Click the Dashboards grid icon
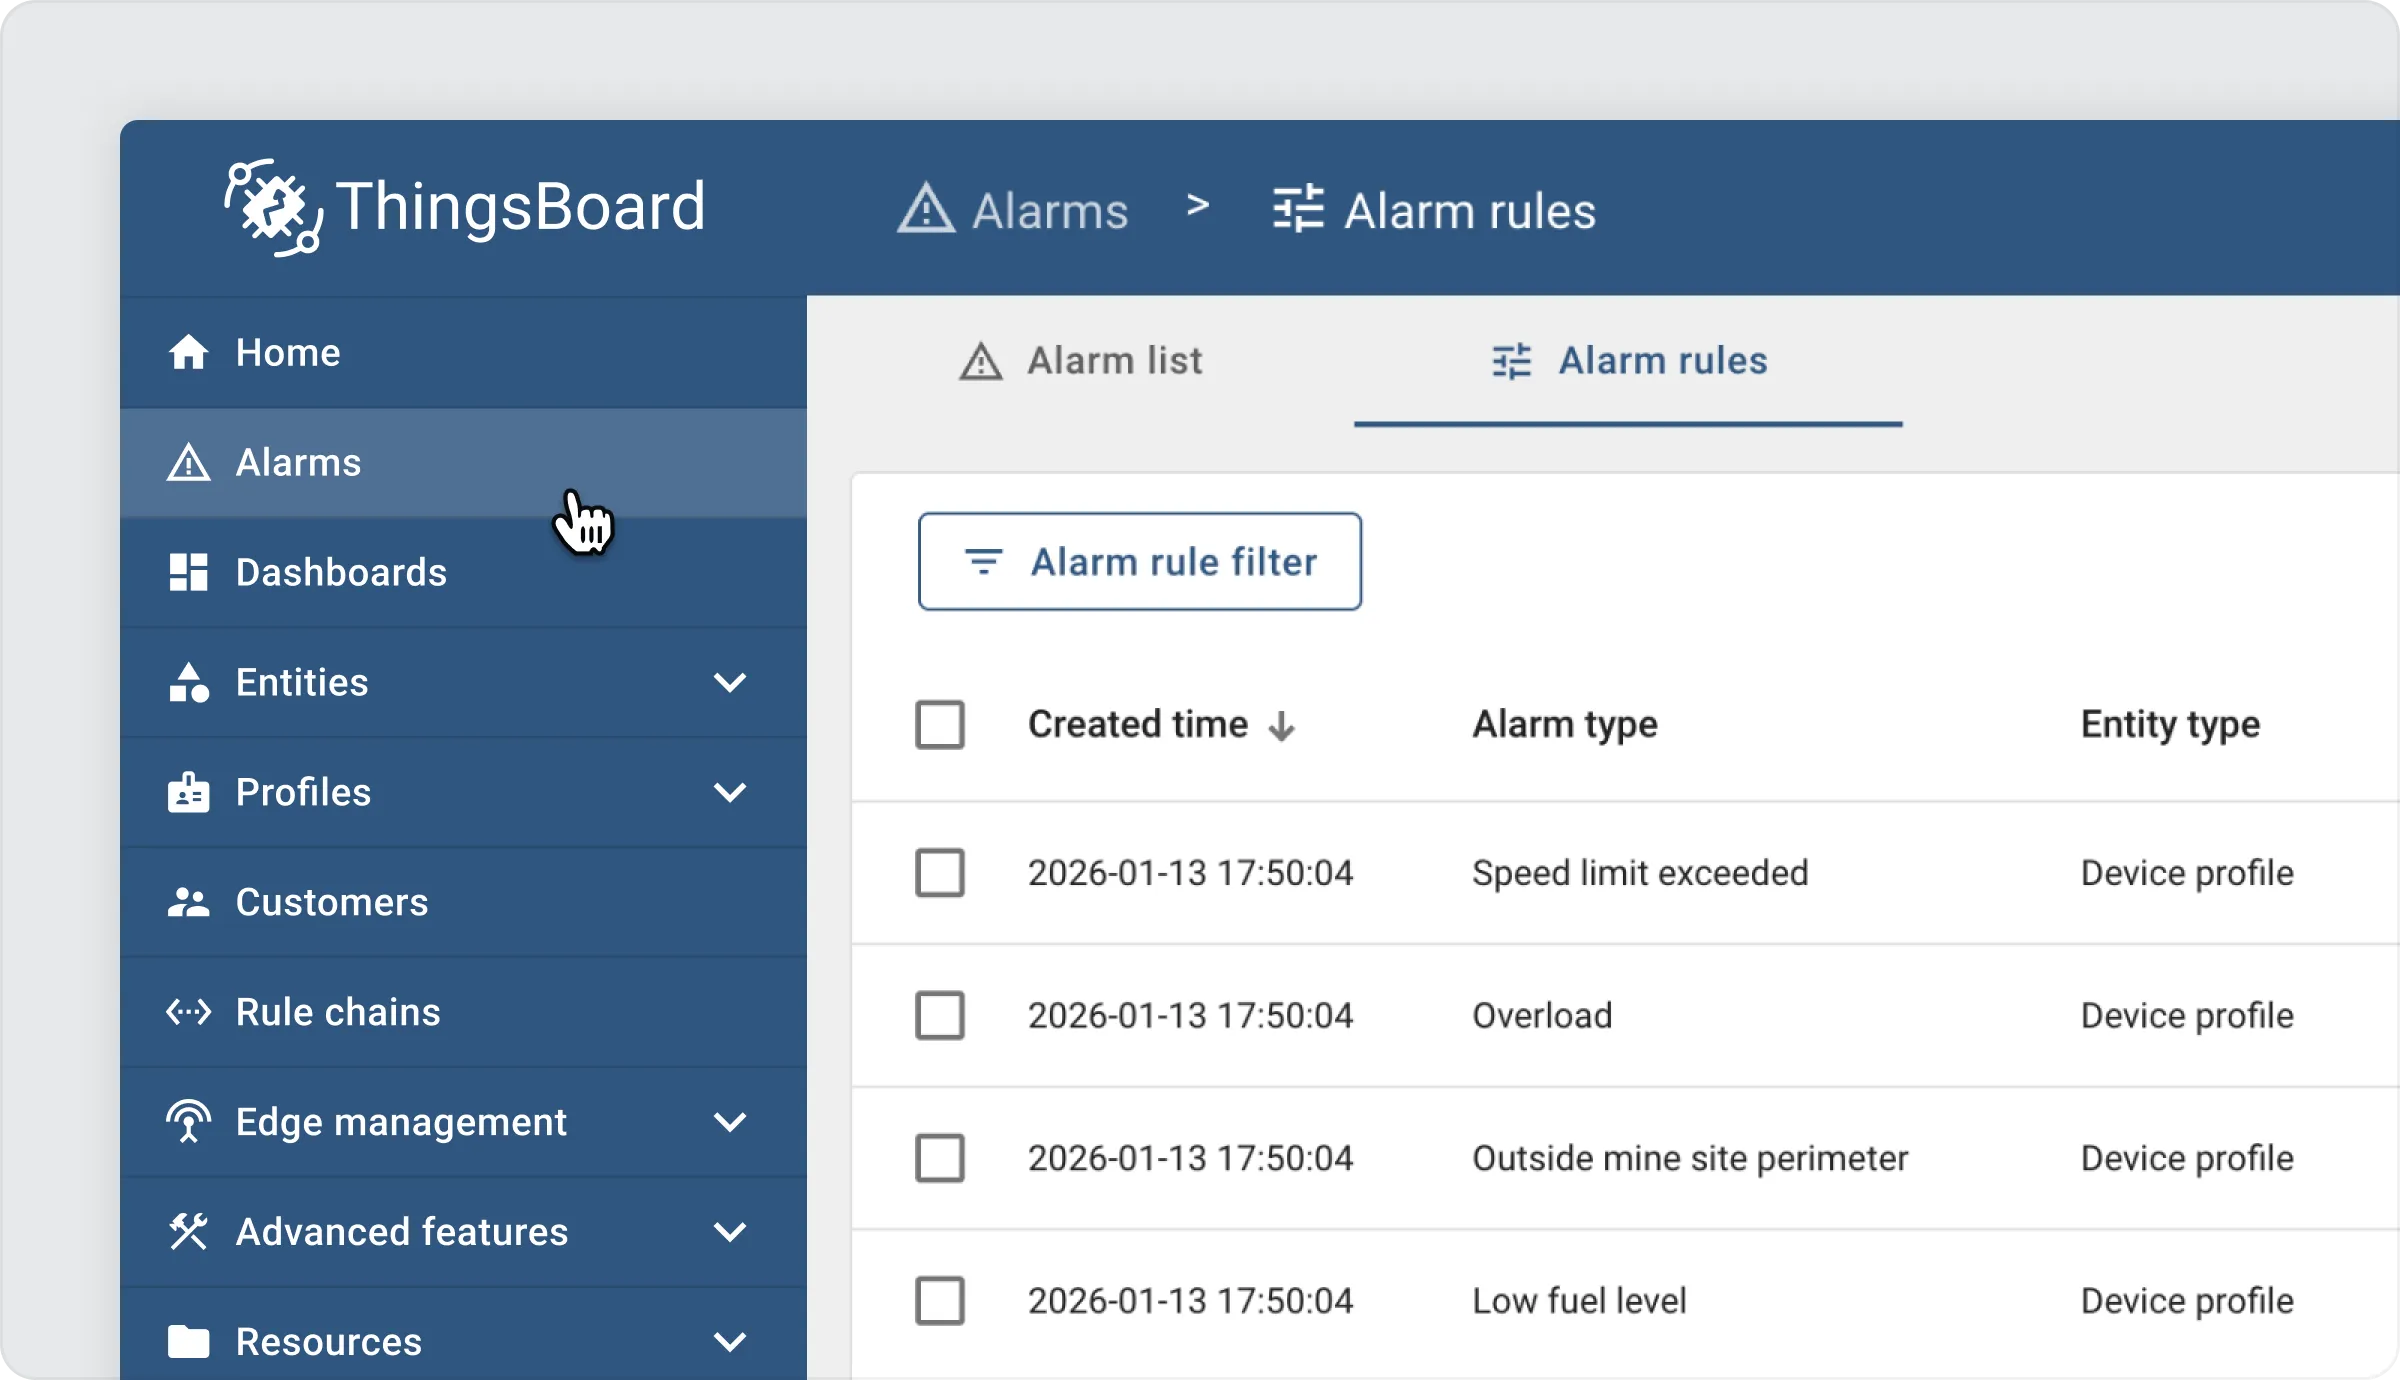Viewport: 2400px width, 1380px height. (188, 573)
